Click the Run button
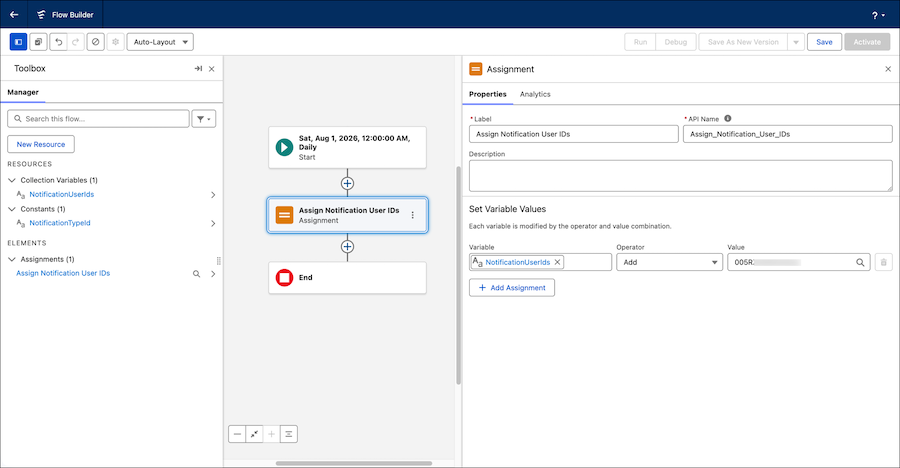Screen dimensions: 900x468 640,42
